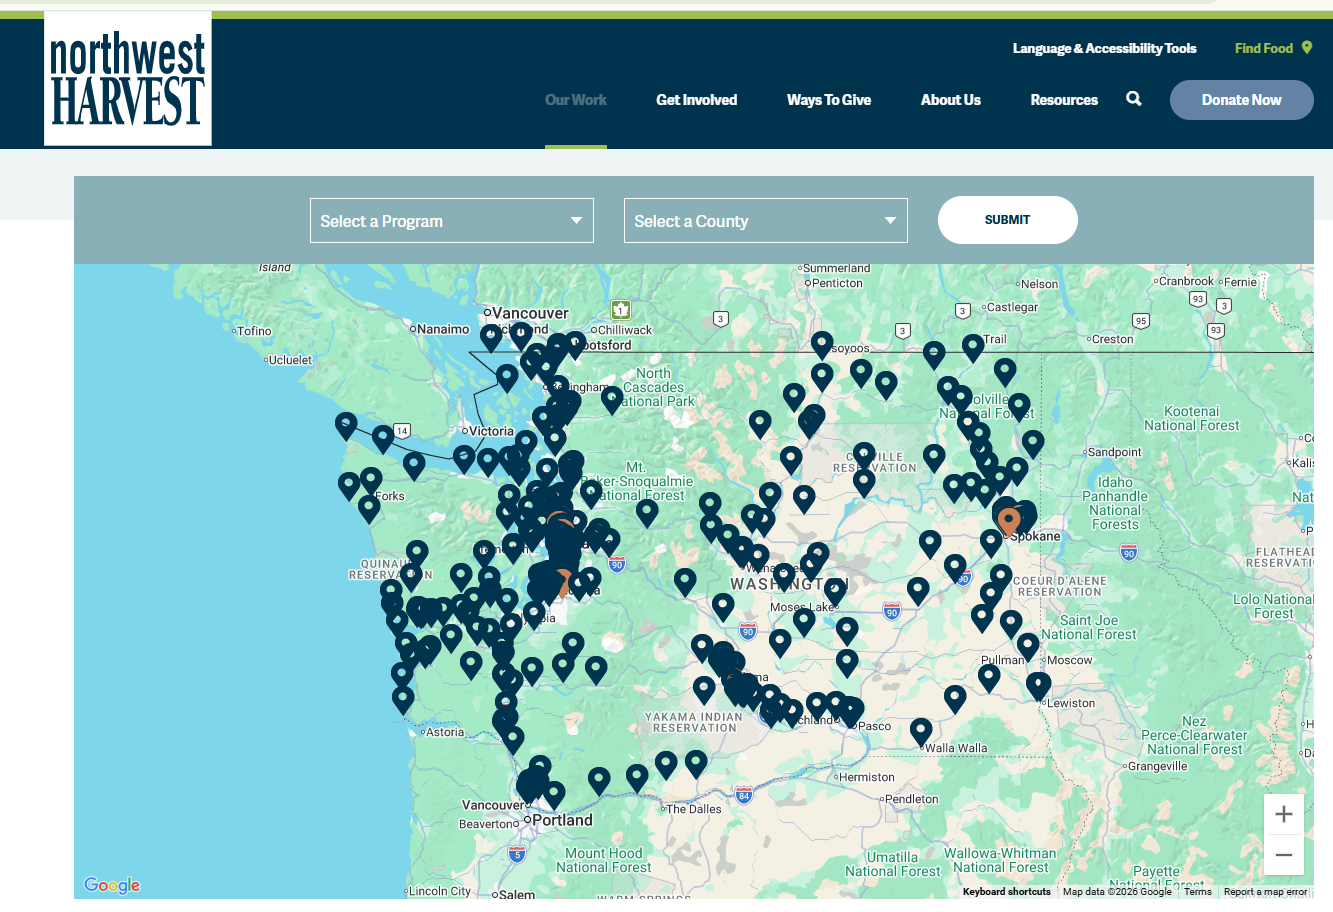Open the Select a Program dropdown
This screenshot has width=1333, height=912.
pos(452,220)
